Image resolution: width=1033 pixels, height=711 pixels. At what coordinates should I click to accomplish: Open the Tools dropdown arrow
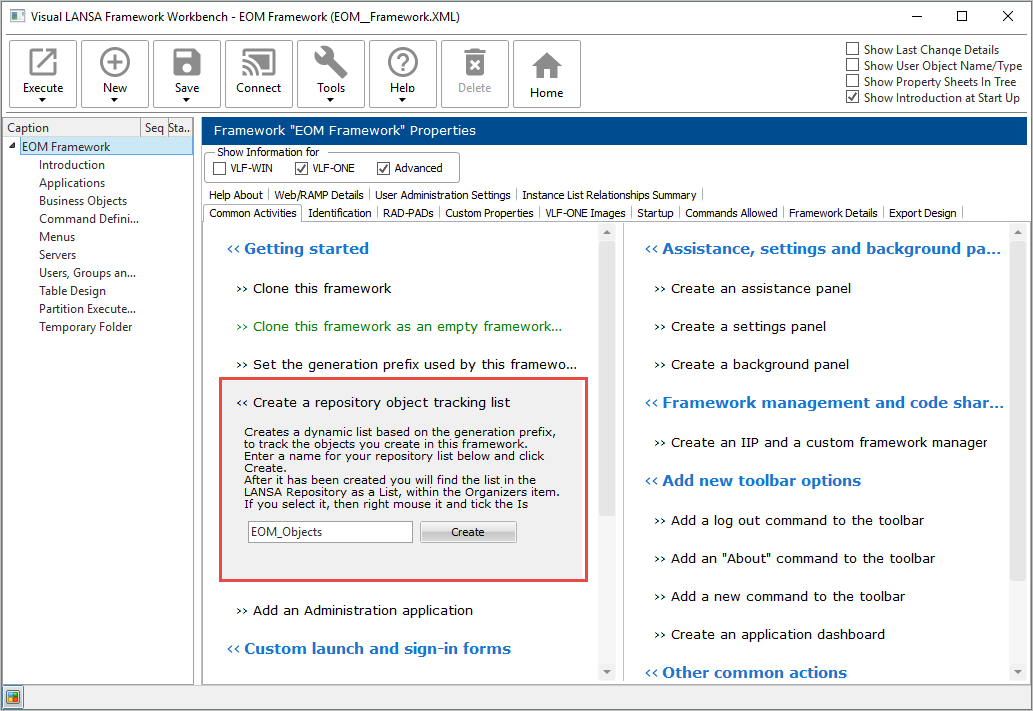pos(331,100)
